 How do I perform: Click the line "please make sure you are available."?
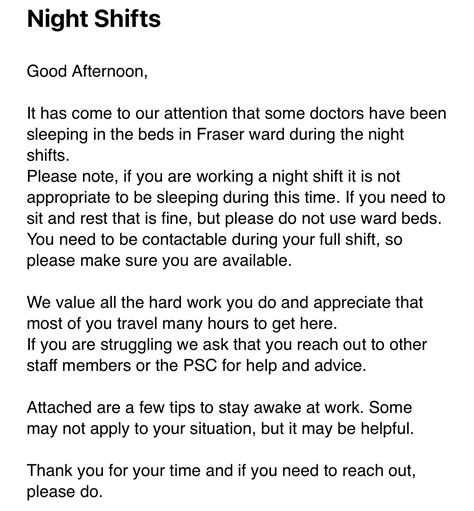coord(159,260)
